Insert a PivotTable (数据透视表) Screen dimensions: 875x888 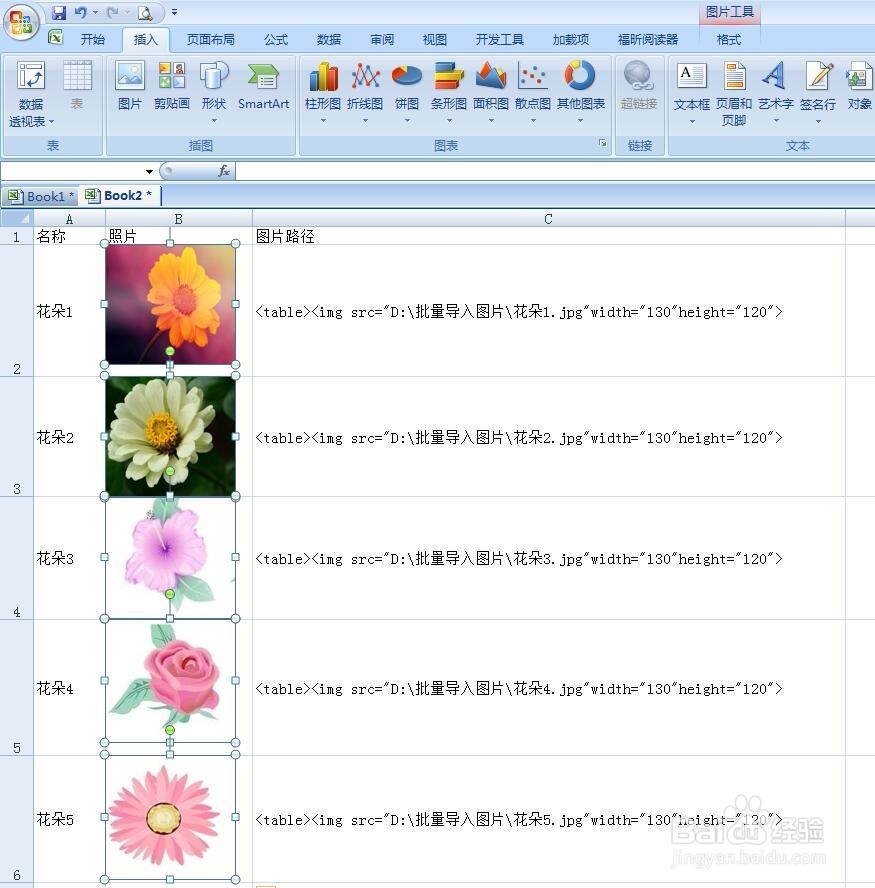click(x=31, y=94)
